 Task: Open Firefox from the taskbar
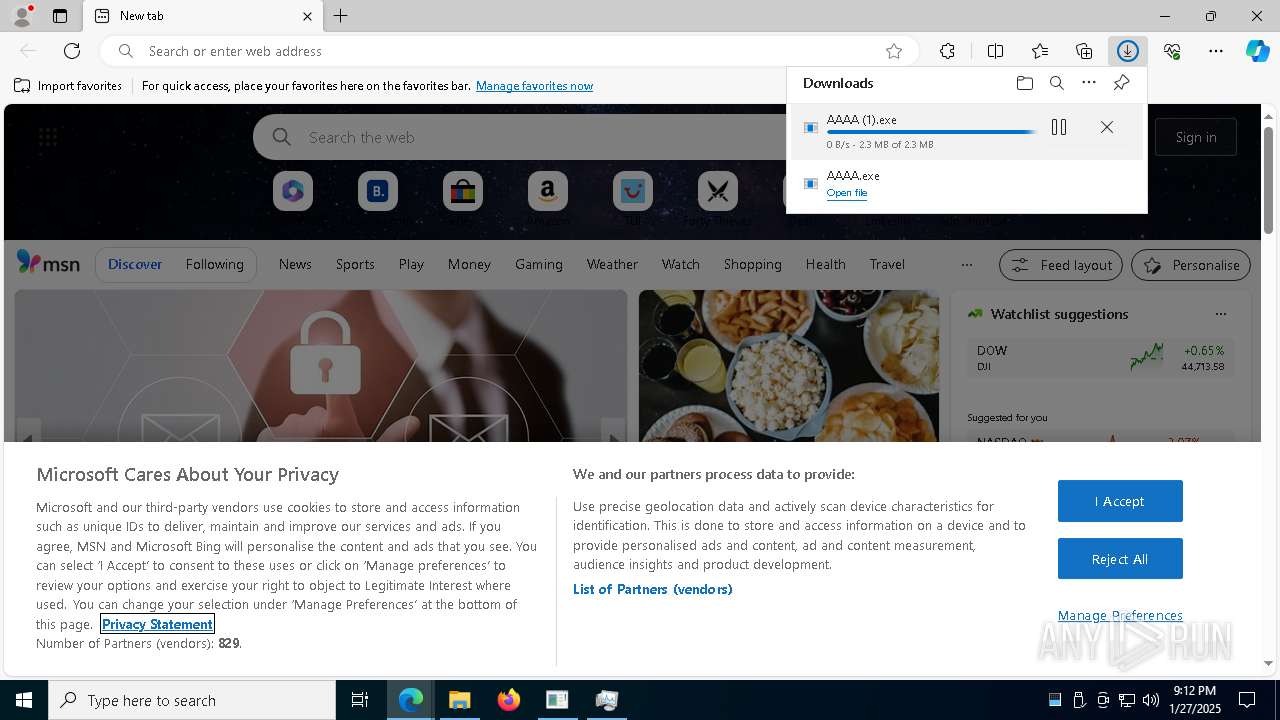[x=508, y=700]
